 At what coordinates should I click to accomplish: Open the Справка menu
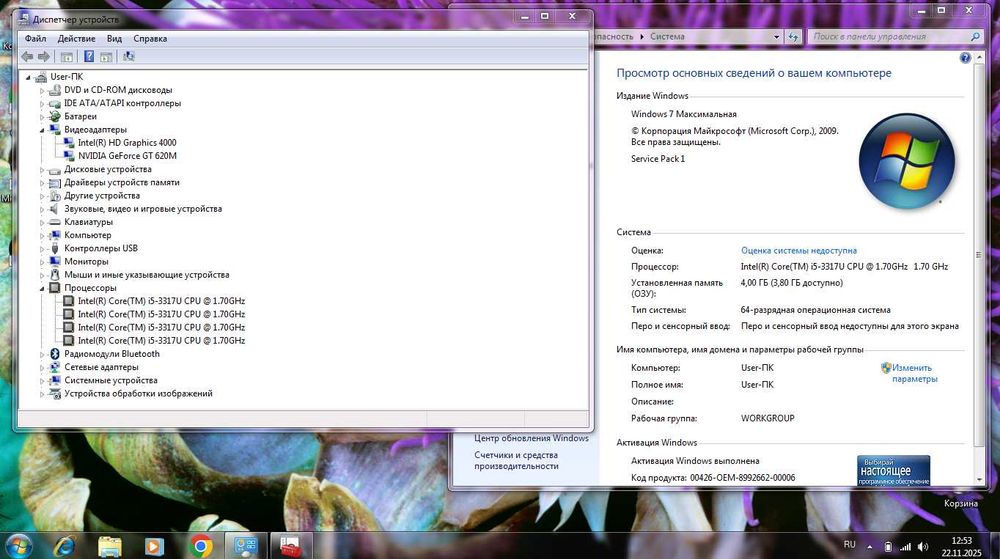click(150, 38)
